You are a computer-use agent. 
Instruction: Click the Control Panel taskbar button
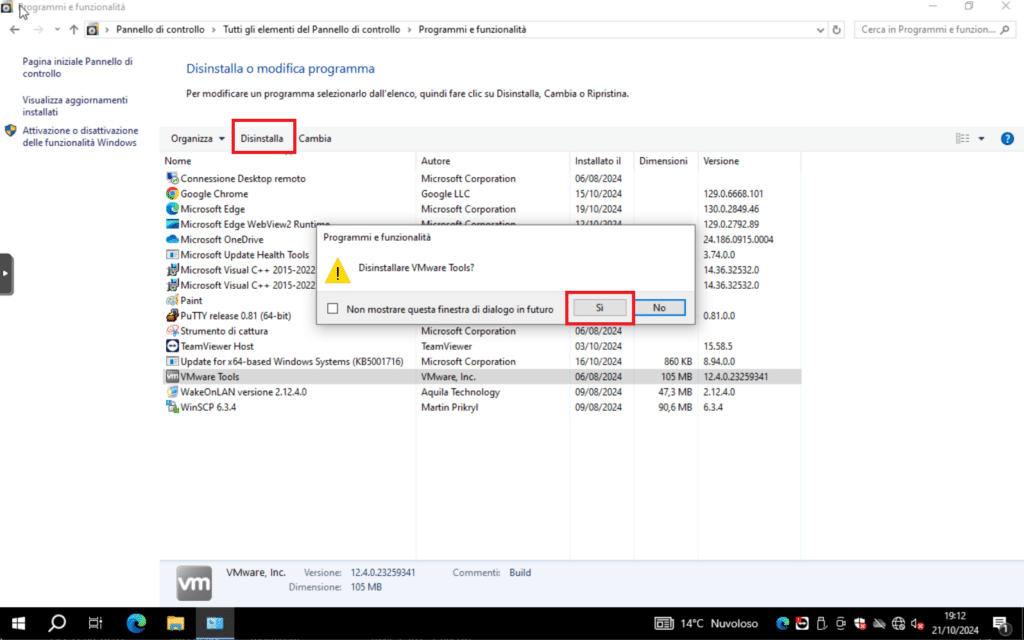[214, 623]
